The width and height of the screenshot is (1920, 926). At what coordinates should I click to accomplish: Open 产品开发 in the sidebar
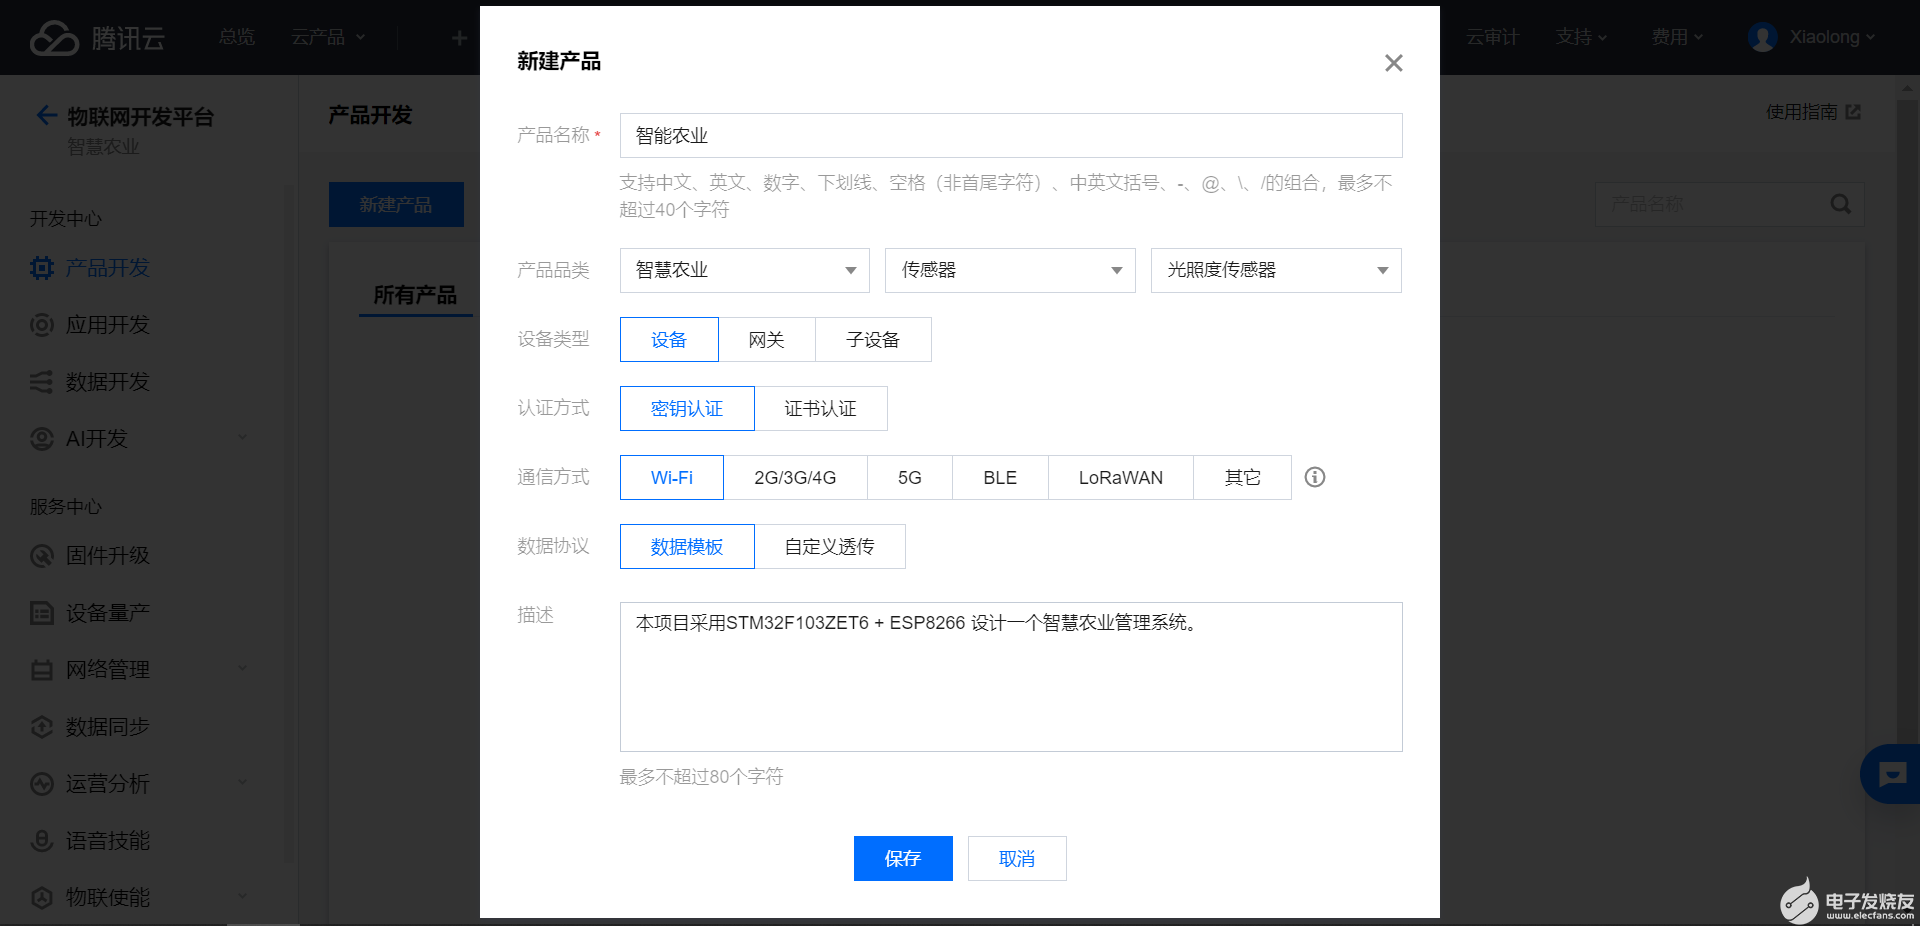click(x=108, y=268)
